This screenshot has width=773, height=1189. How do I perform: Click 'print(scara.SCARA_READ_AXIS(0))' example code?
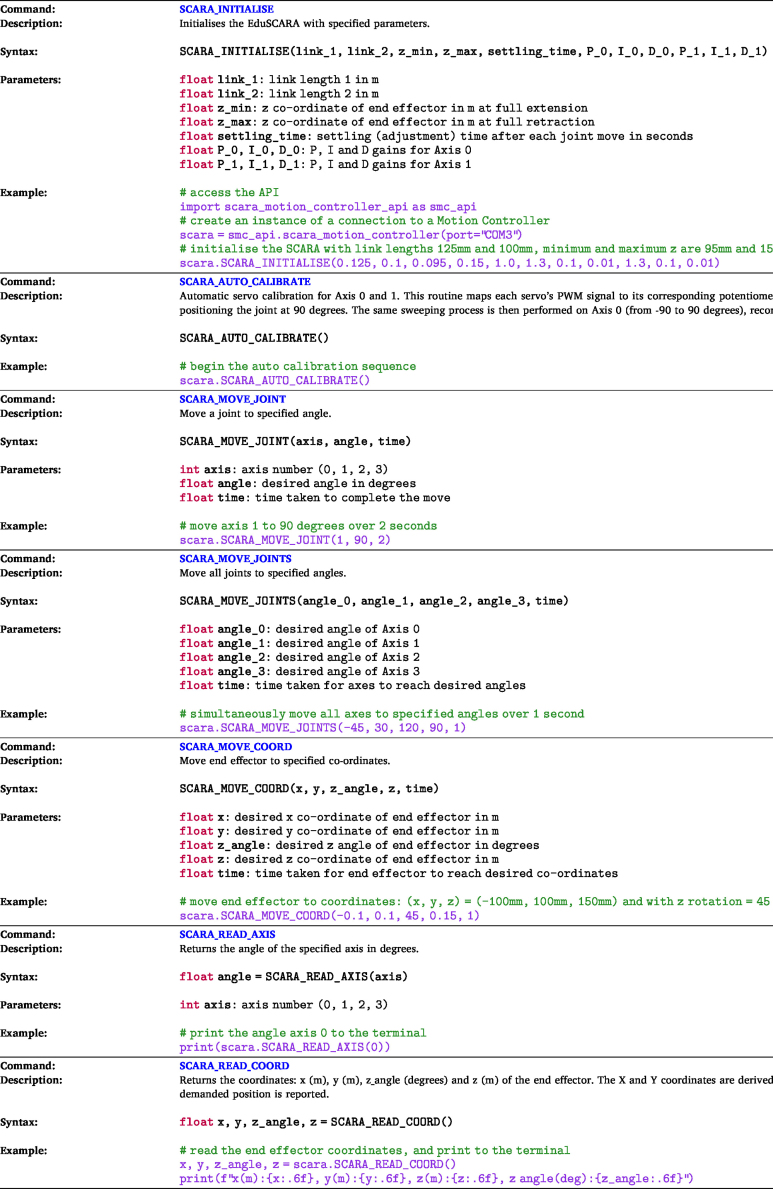pos(284,1047)
